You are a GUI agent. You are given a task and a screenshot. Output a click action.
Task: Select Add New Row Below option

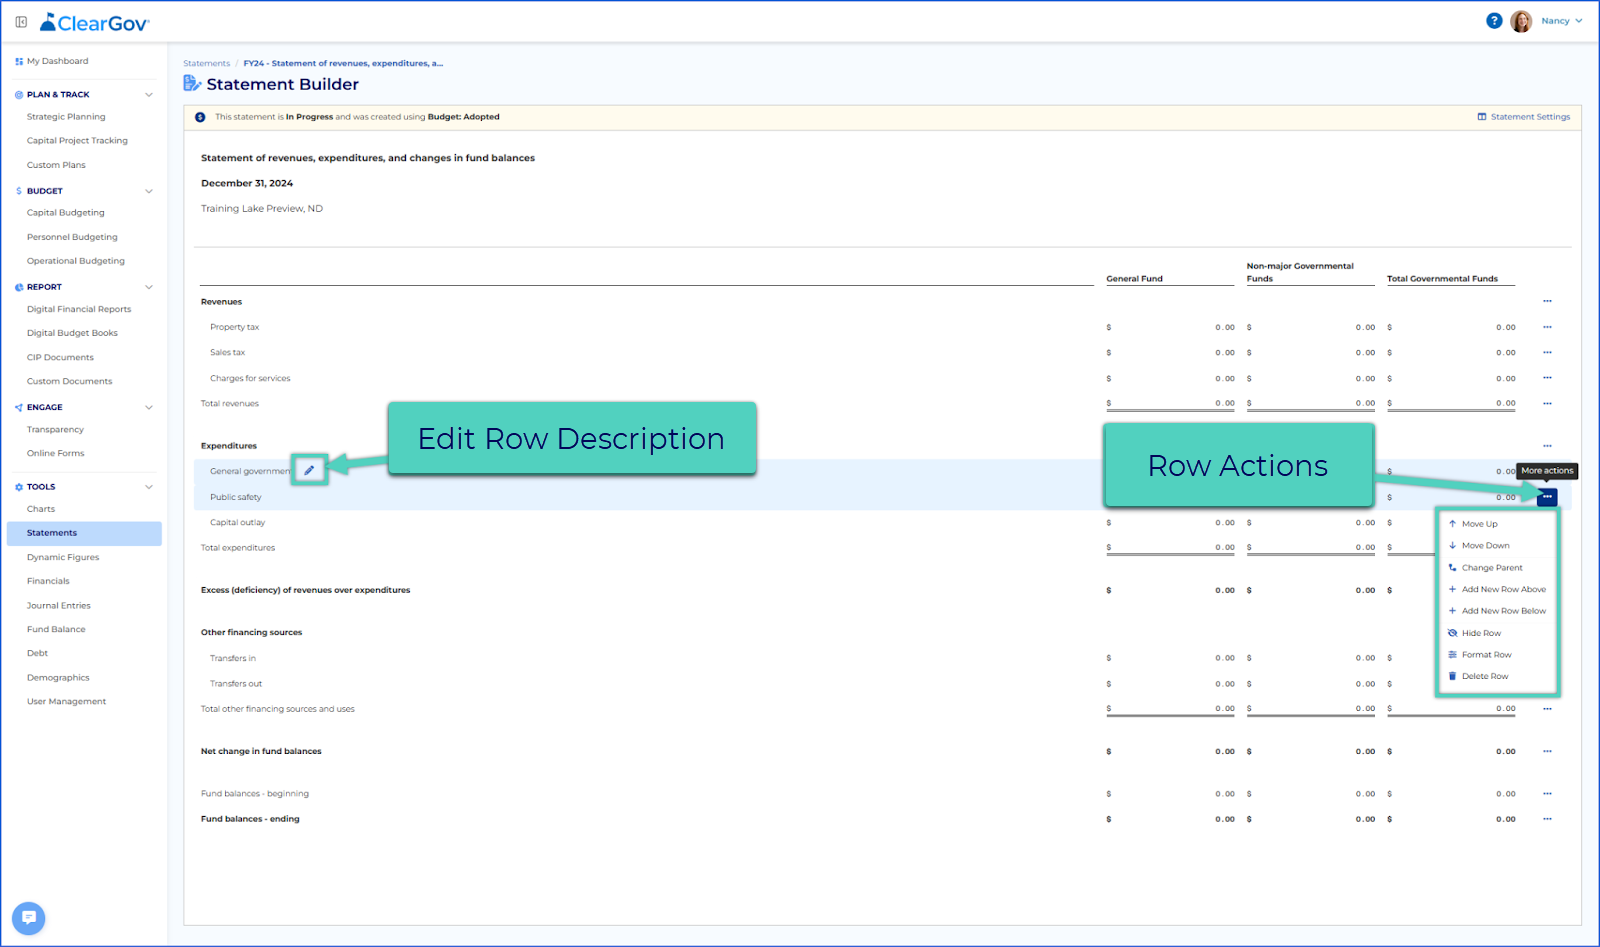[x=1497, y=611]
